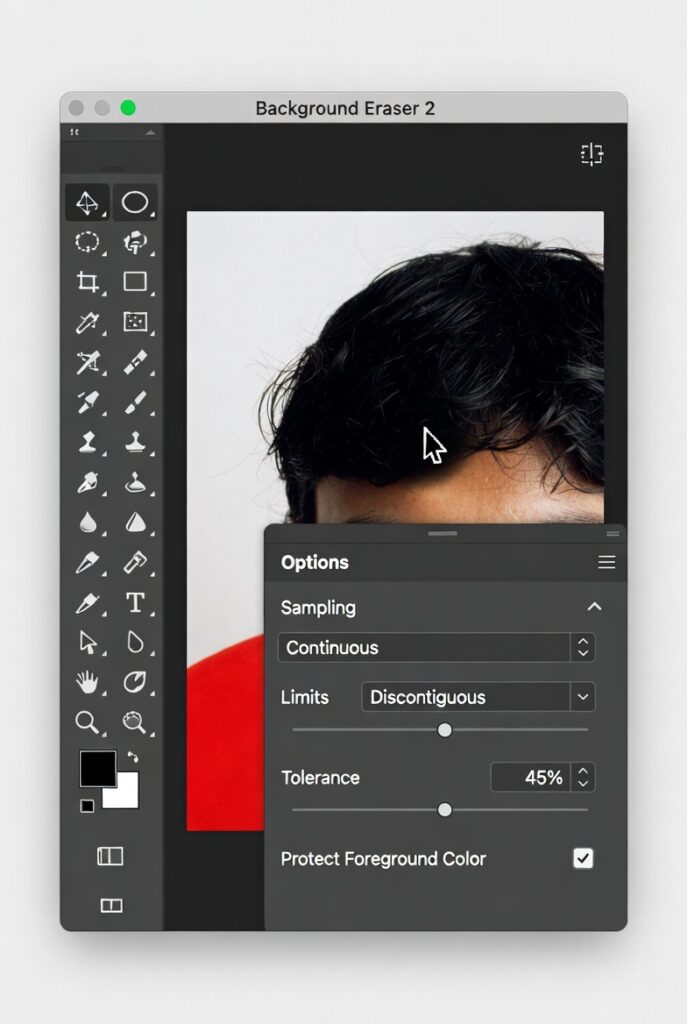687x1024 pixels.
Task: Select the 3D pyramid shape tool
Action: coord(88,202)
